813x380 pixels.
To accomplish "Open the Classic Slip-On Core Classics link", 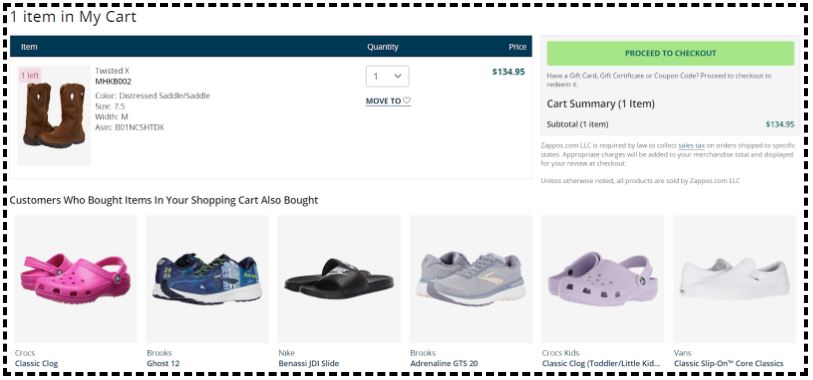I will 728,363.
